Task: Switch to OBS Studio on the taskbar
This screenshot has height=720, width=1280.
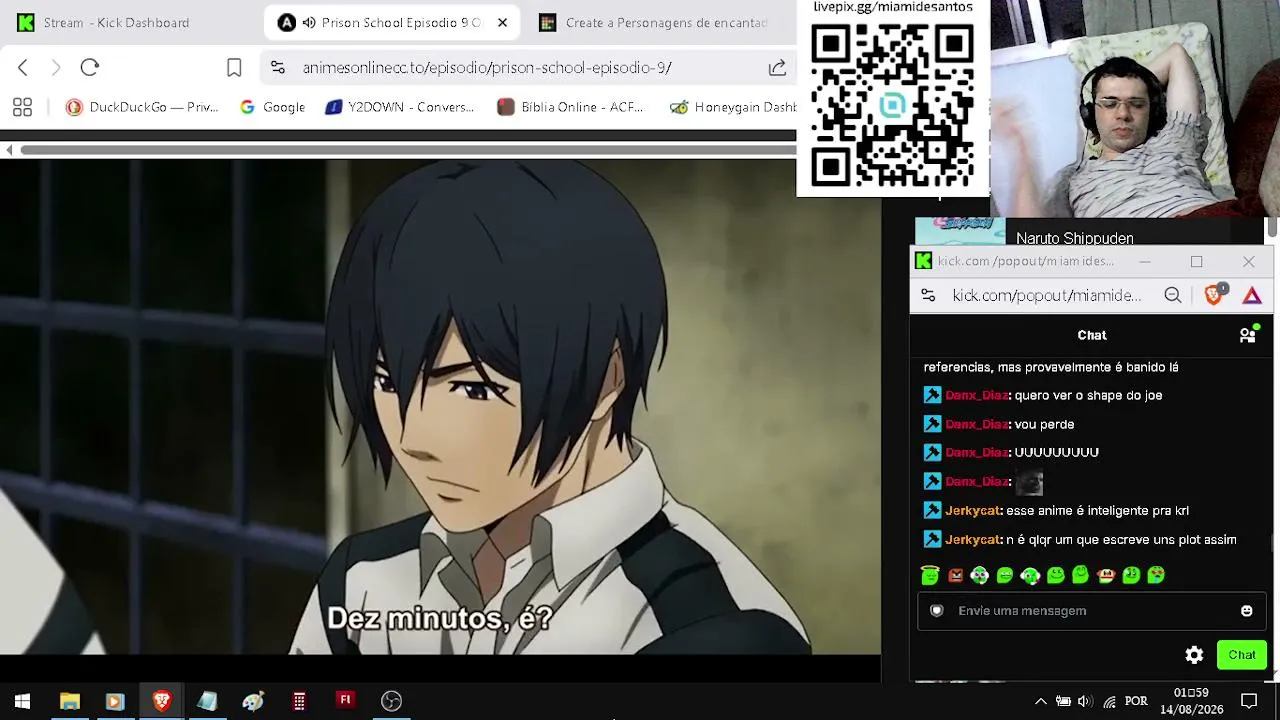Action: [x=391, y=701]
